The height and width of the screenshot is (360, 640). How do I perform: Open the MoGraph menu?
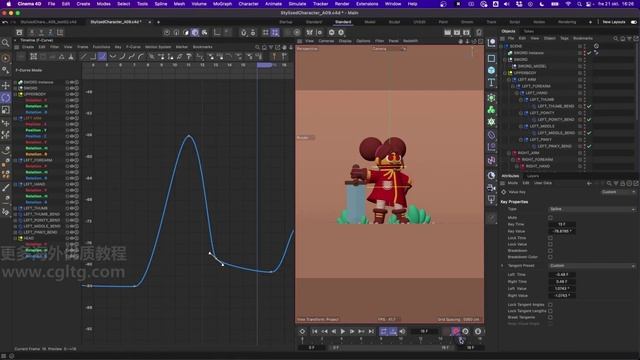pyautogui.click(x=222, y=4)
